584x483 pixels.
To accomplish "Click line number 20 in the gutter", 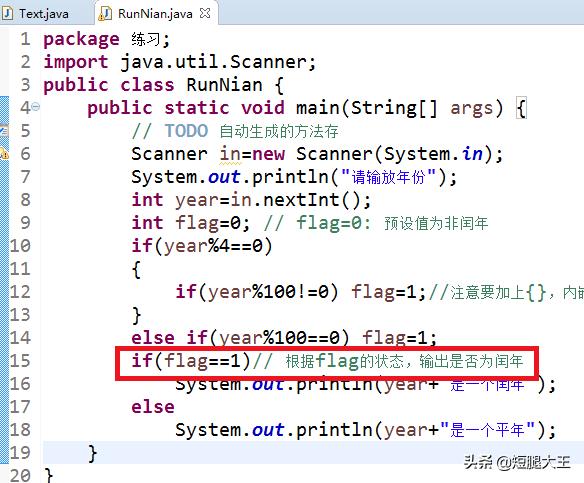I will pos(20,475).
